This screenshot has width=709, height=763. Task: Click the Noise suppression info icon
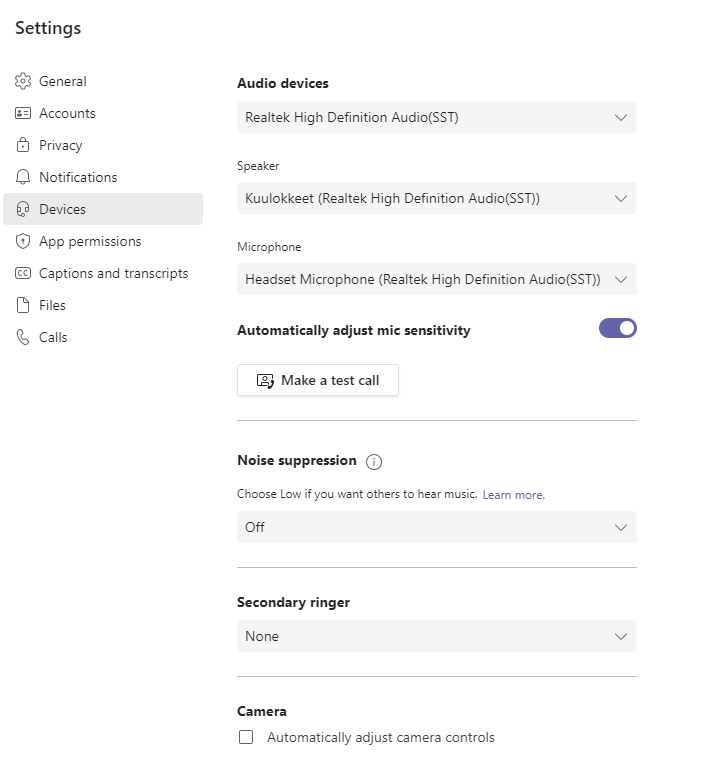[x=374, y=462]
